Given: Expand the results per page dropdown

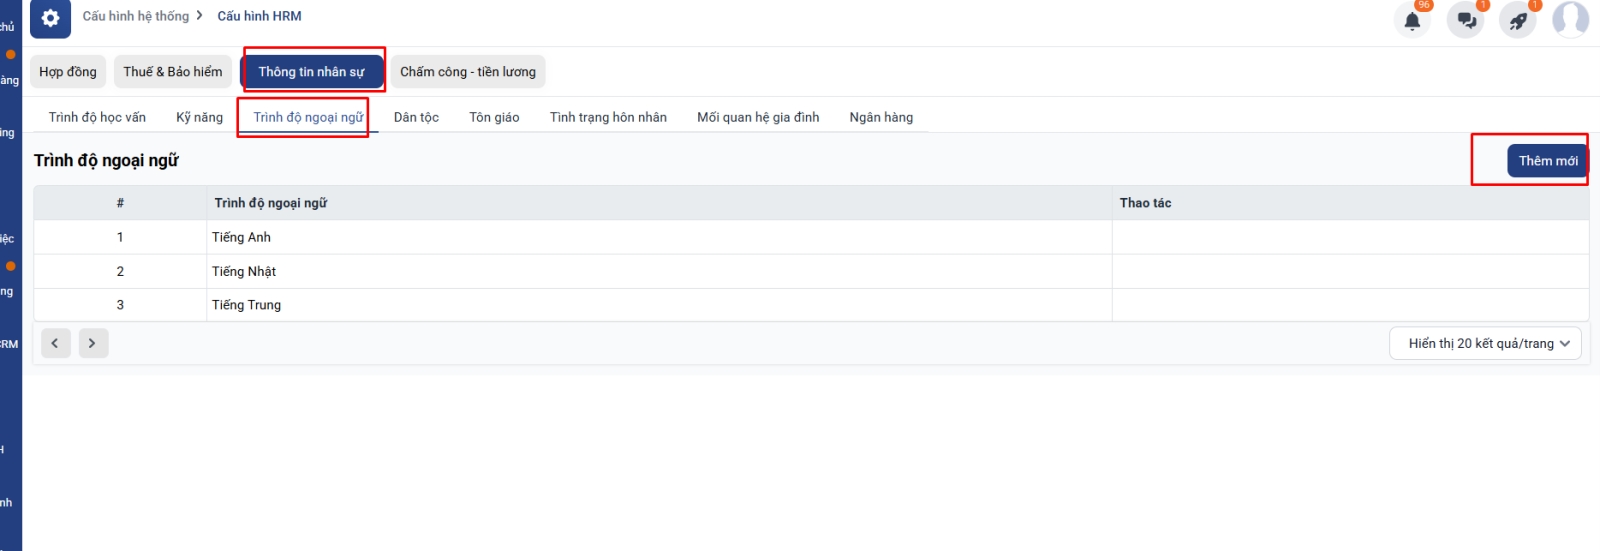Looking at the screenshot, I should 1485,343.
